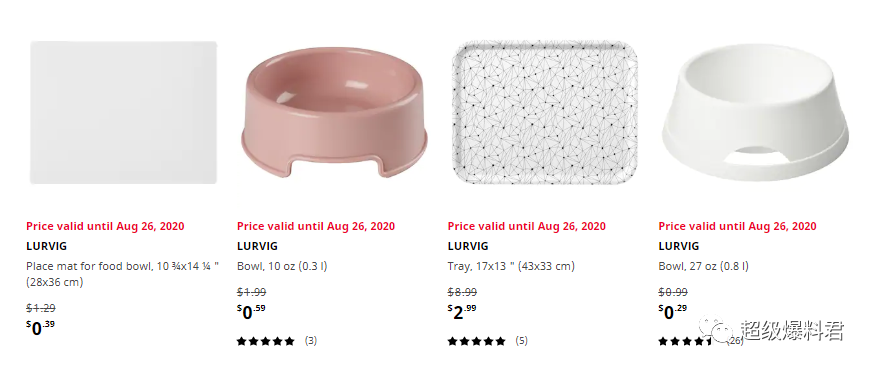Screen dimensions: 873x369
Task: Select Place mat for food bowl description
Action: [x=122, y=274]
